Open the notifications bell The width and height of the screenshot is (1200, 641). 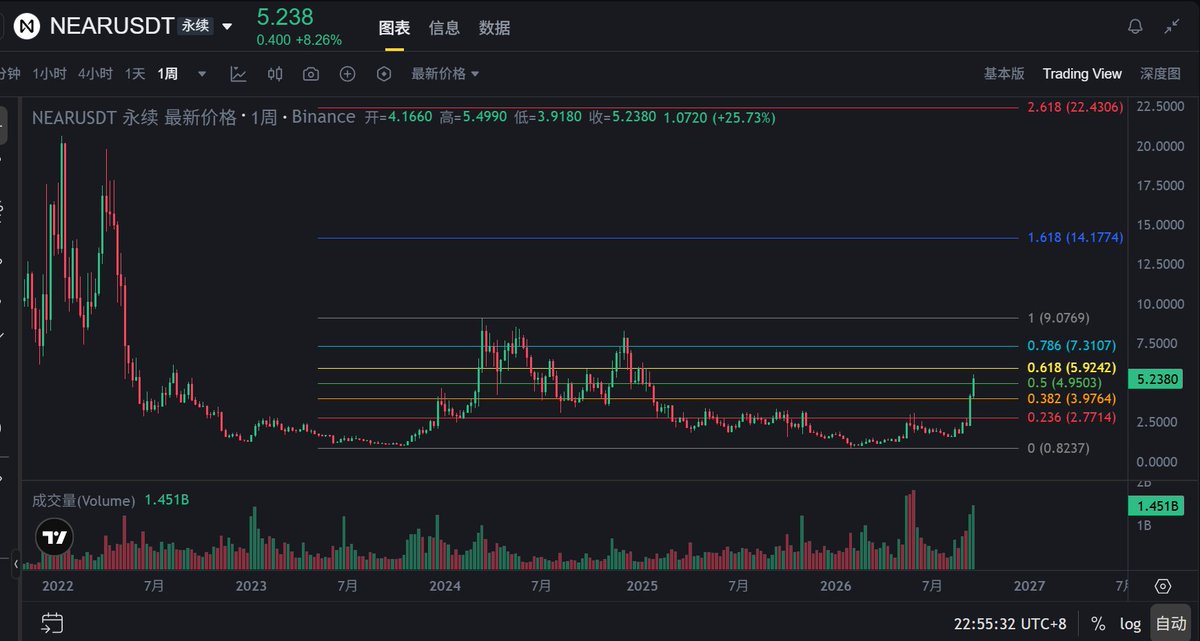point(1135,27)
